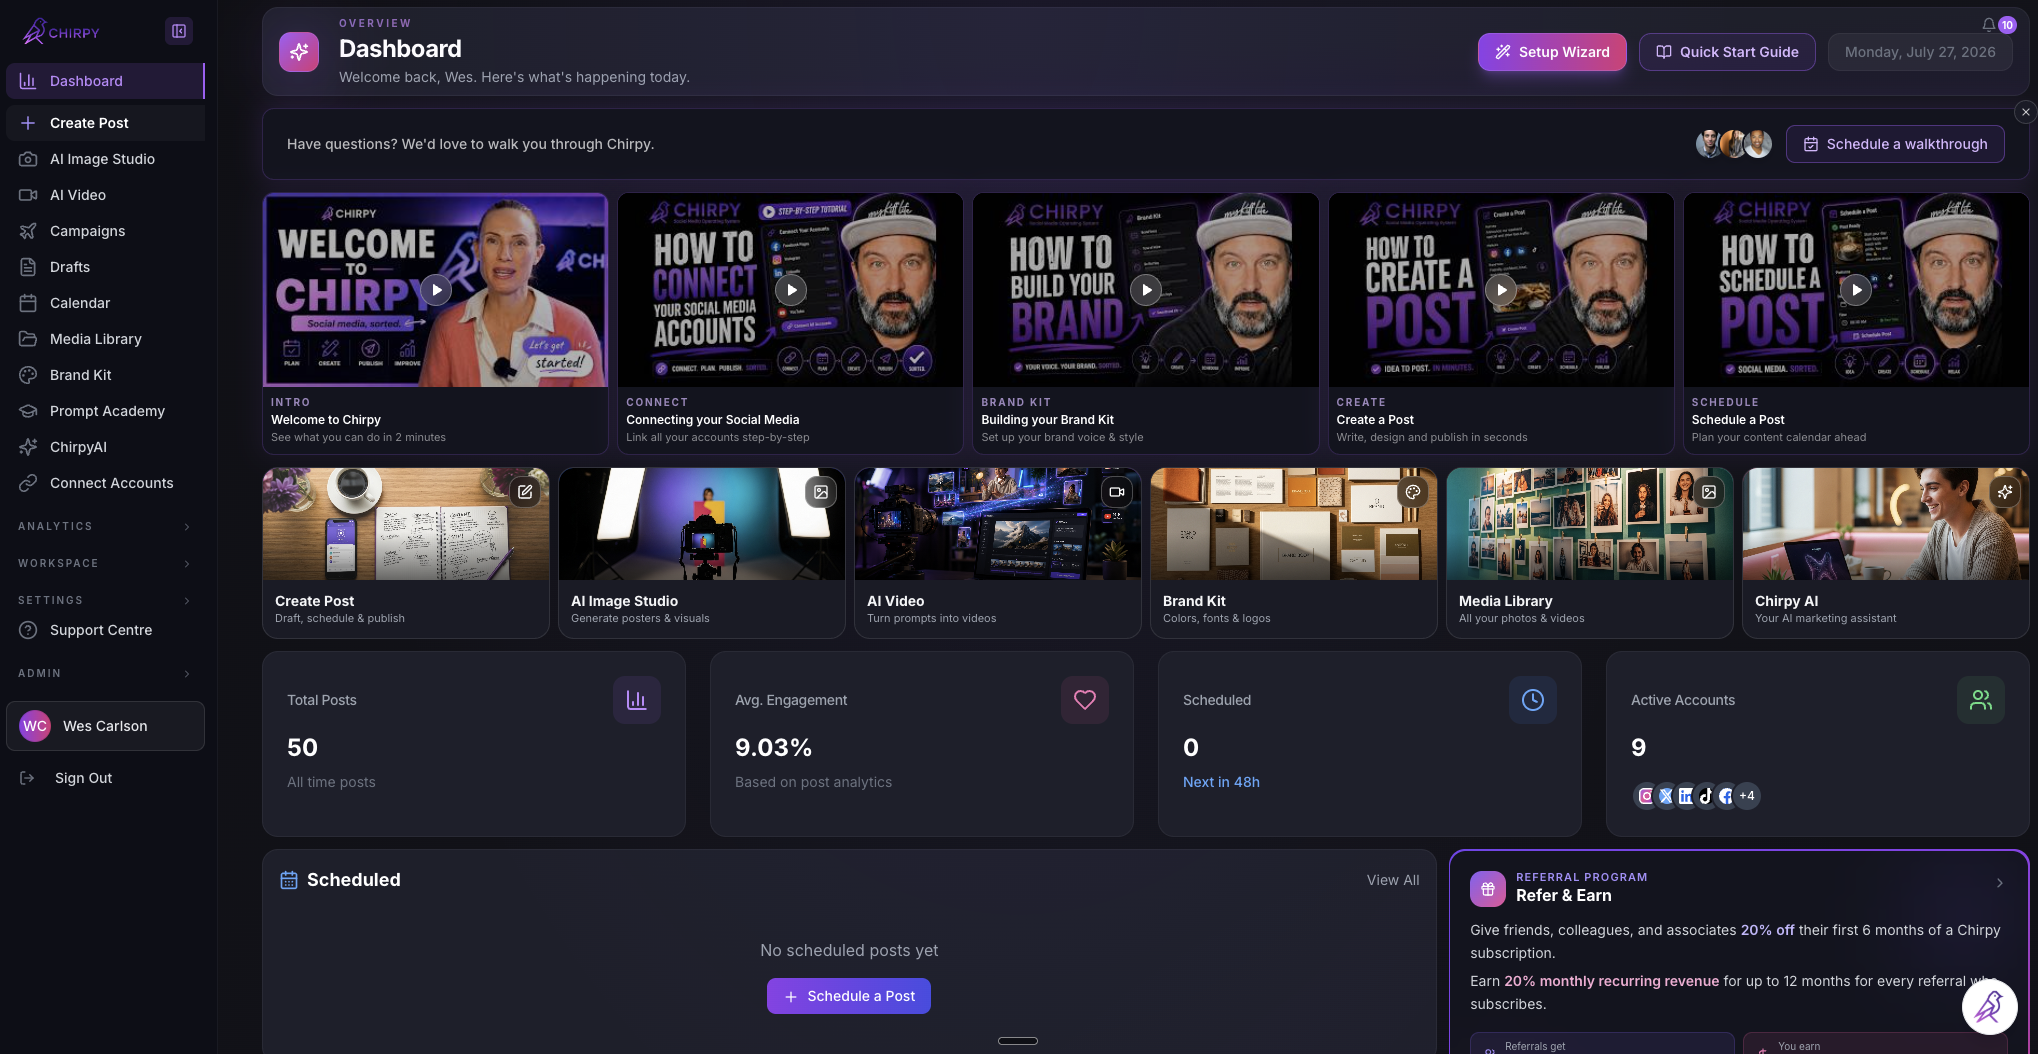Open Prompt Academy in sidebar

click(x=105, y=411)
